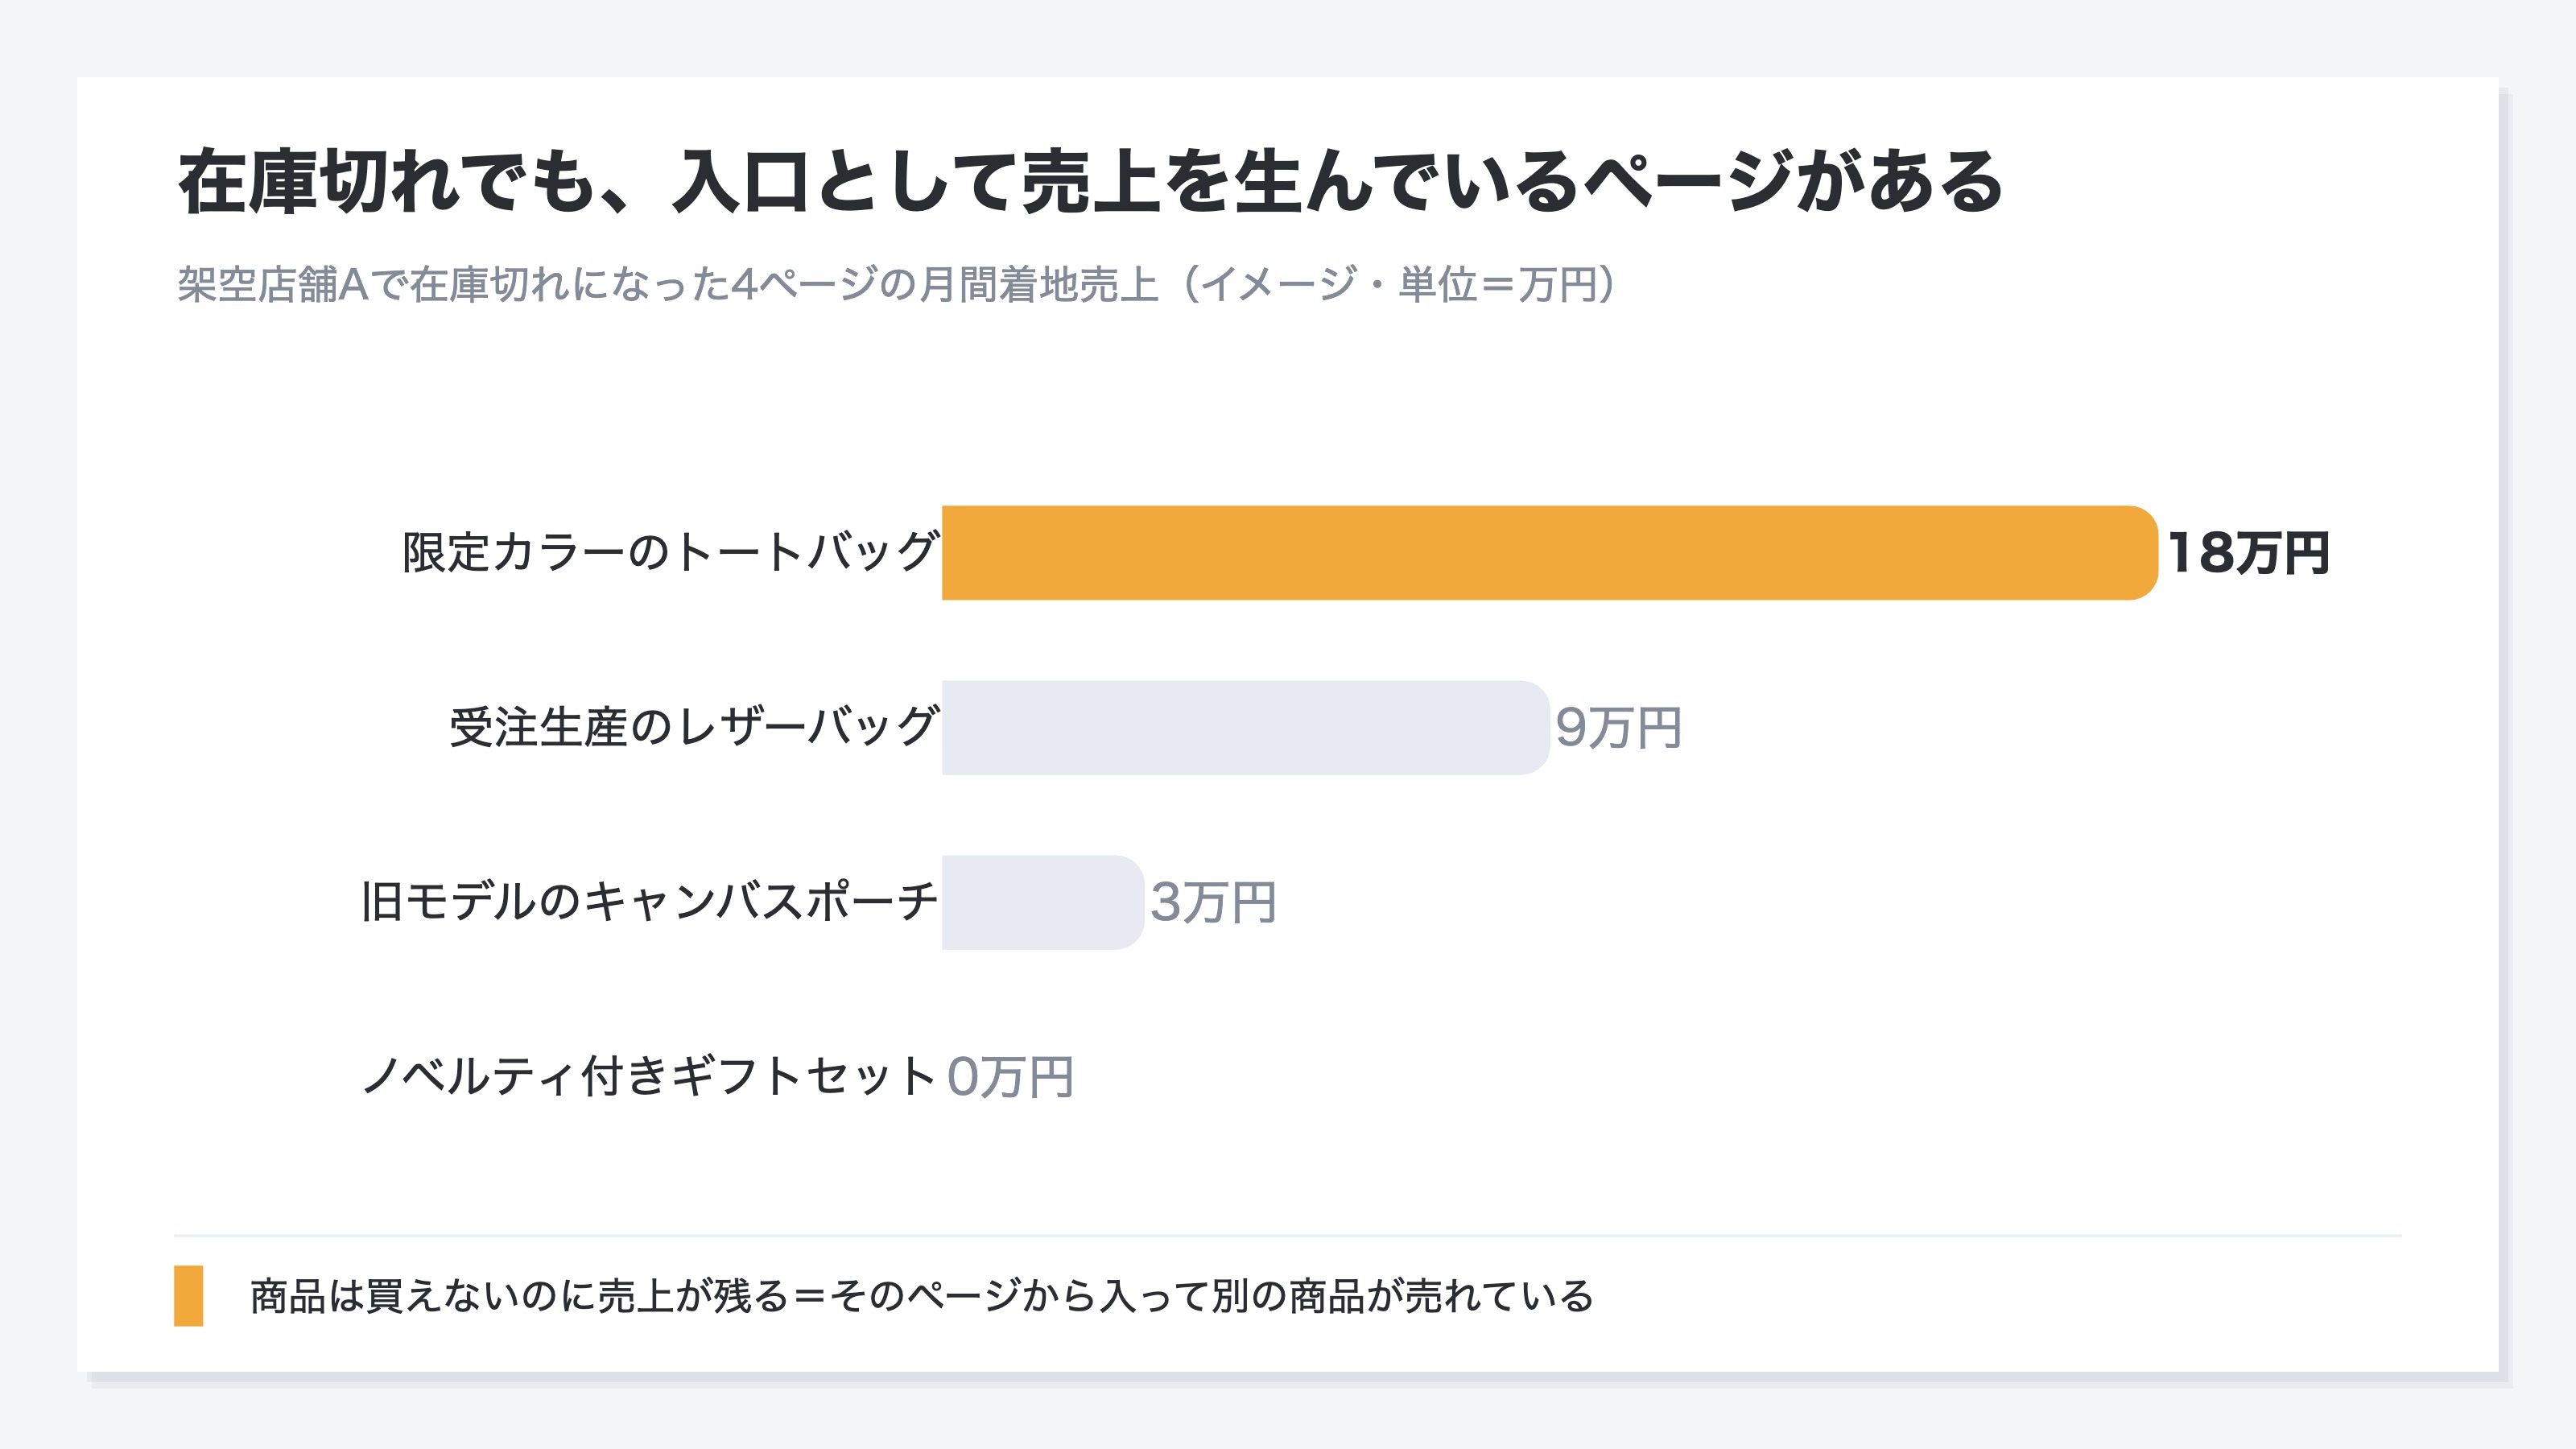Click the 9万円 value label
The image size is (2576, 1449).
point(1617,727)
